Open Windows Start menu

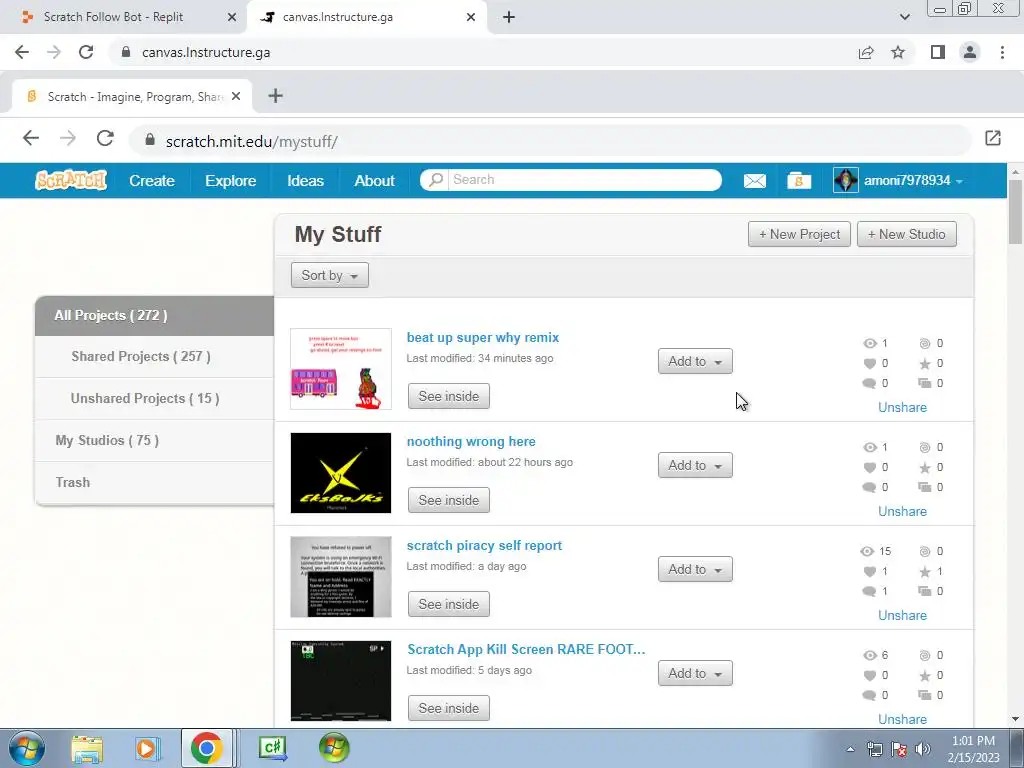click(27, 748)
